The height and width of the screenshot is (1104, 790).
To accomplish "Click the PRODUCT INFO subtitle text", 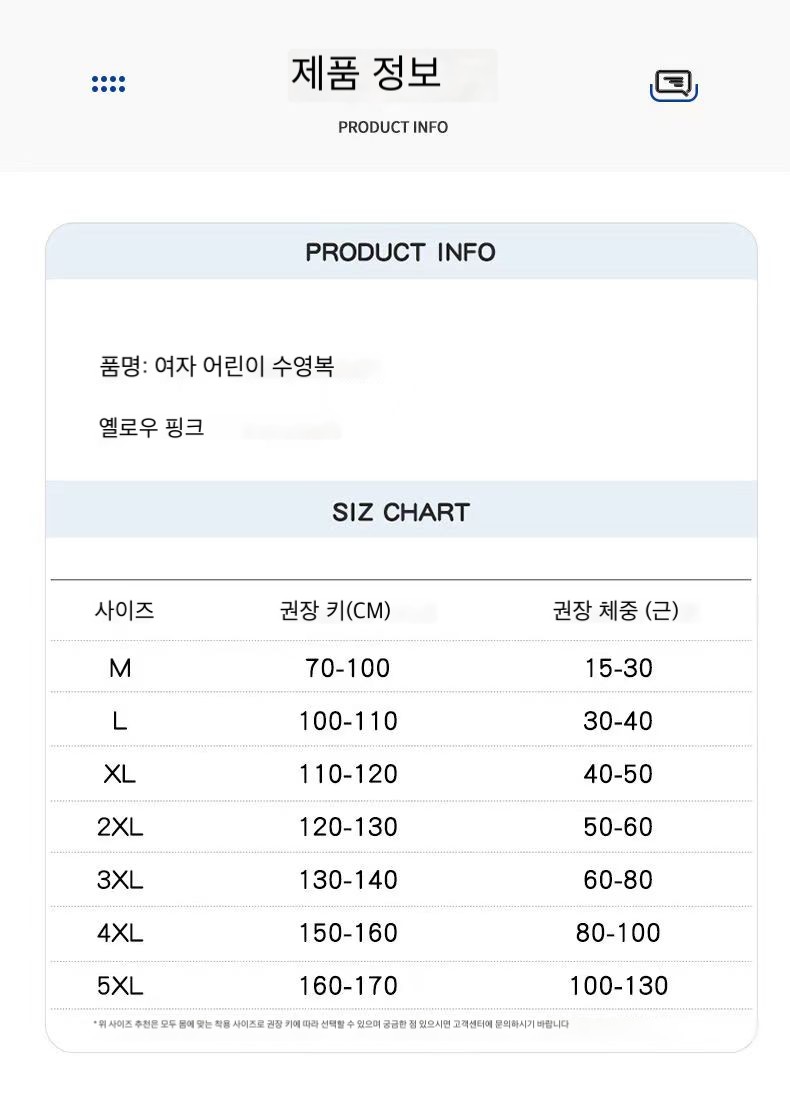I will point(393,127).
